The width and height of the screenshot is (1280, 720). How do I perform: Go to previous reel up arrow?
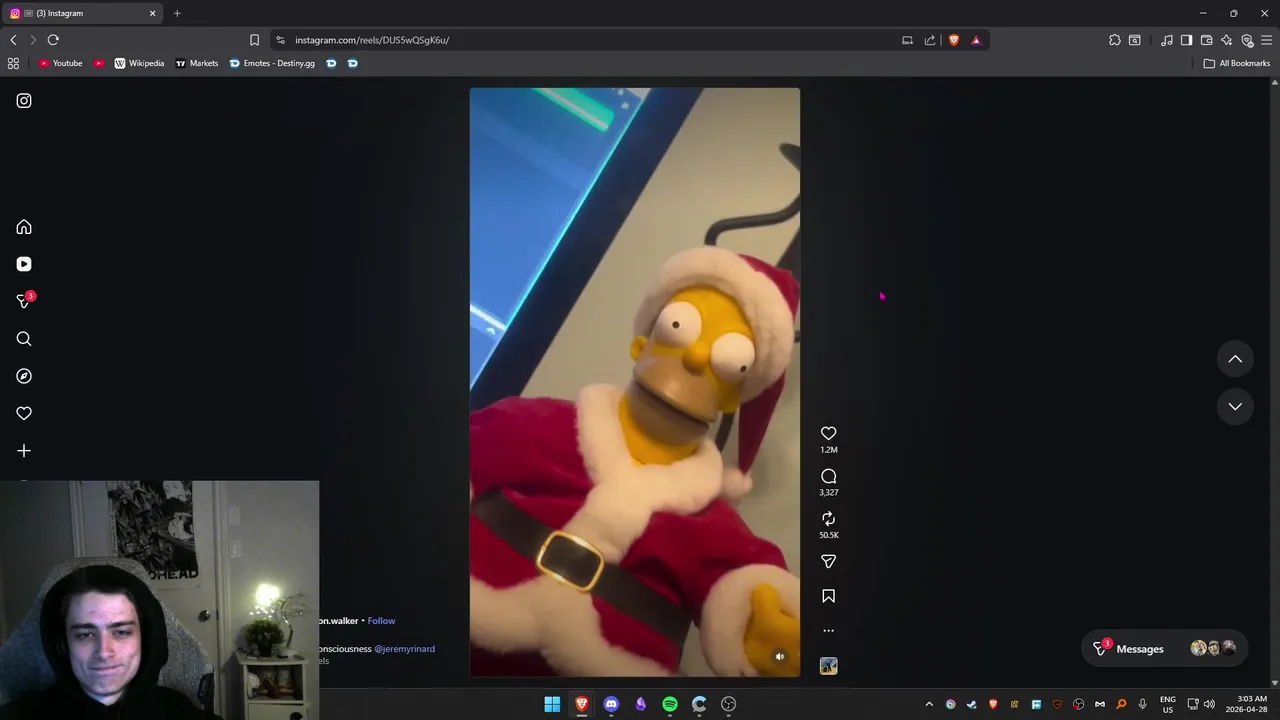(x=1235, y=359)
